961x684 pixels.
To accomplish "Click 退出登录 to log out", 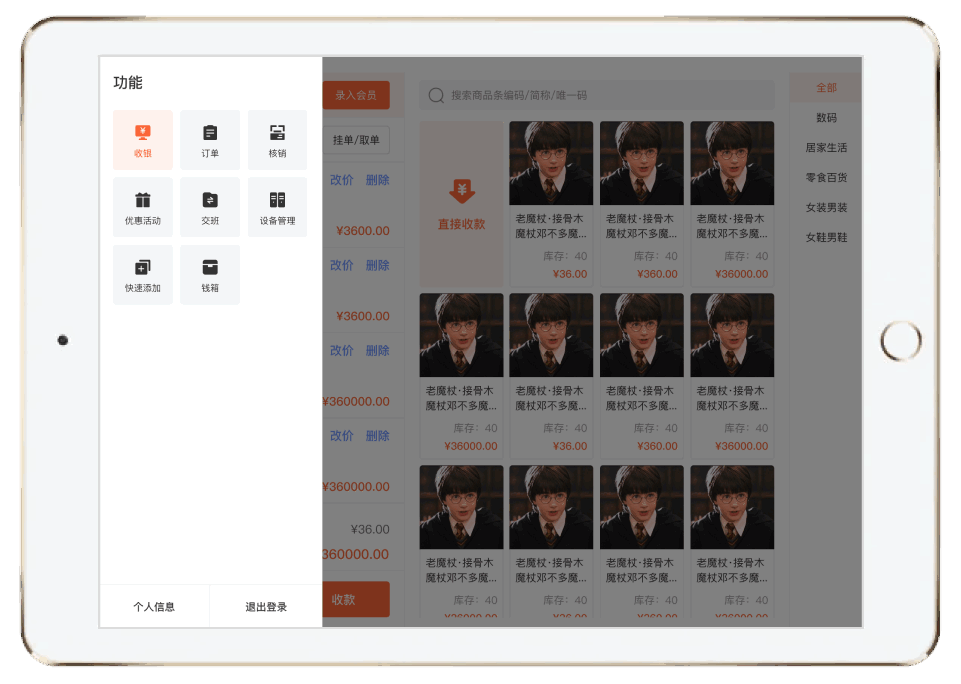I will click(266, 607).
